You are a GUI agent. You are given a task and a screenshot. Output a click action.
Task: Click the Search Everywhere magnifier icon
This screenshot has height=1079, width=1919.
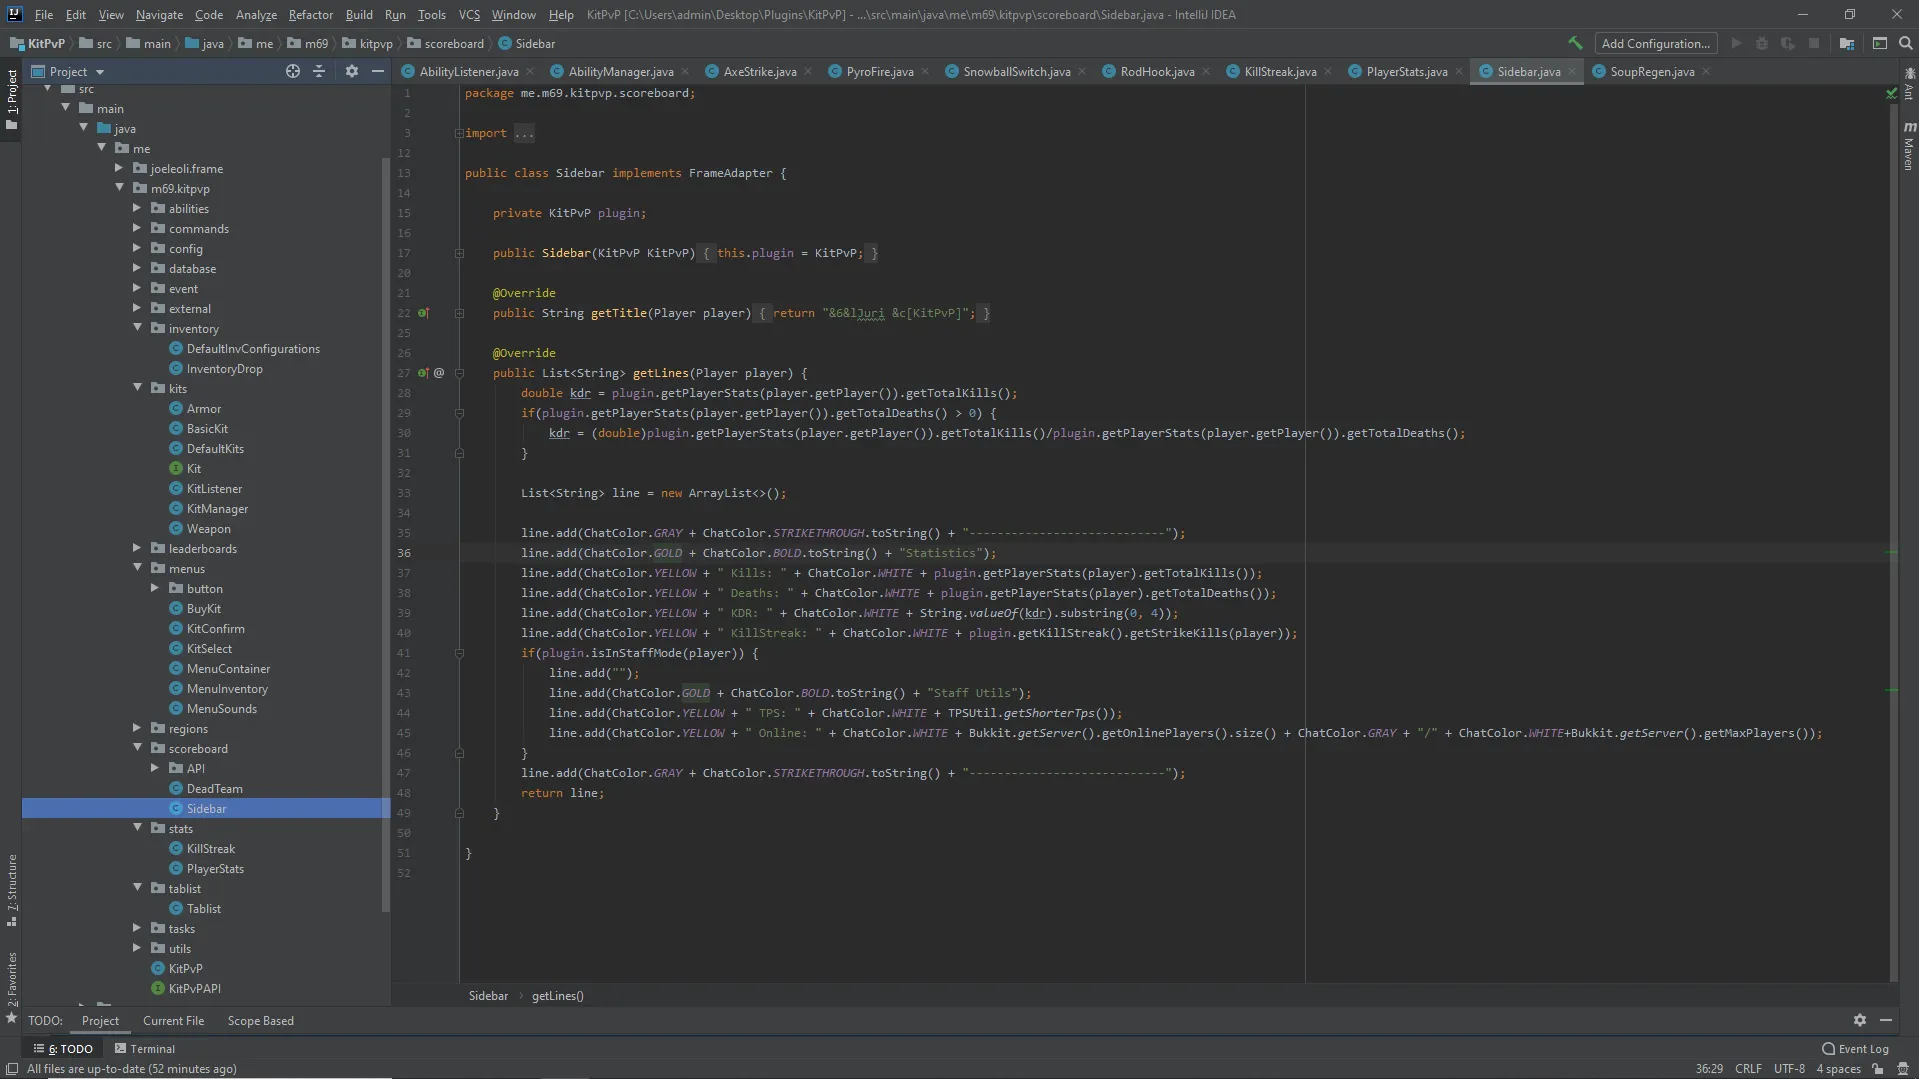click(1905, 43)
